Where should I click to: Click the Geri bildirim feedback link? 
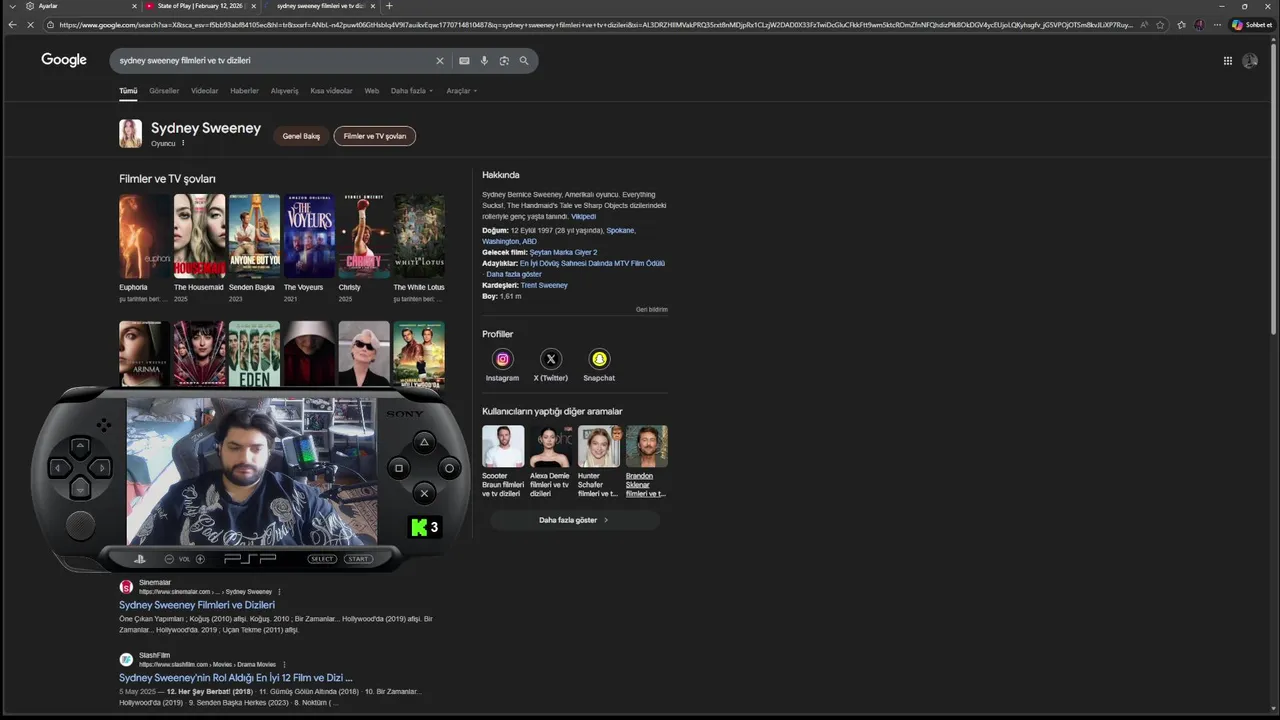[652, 309]
